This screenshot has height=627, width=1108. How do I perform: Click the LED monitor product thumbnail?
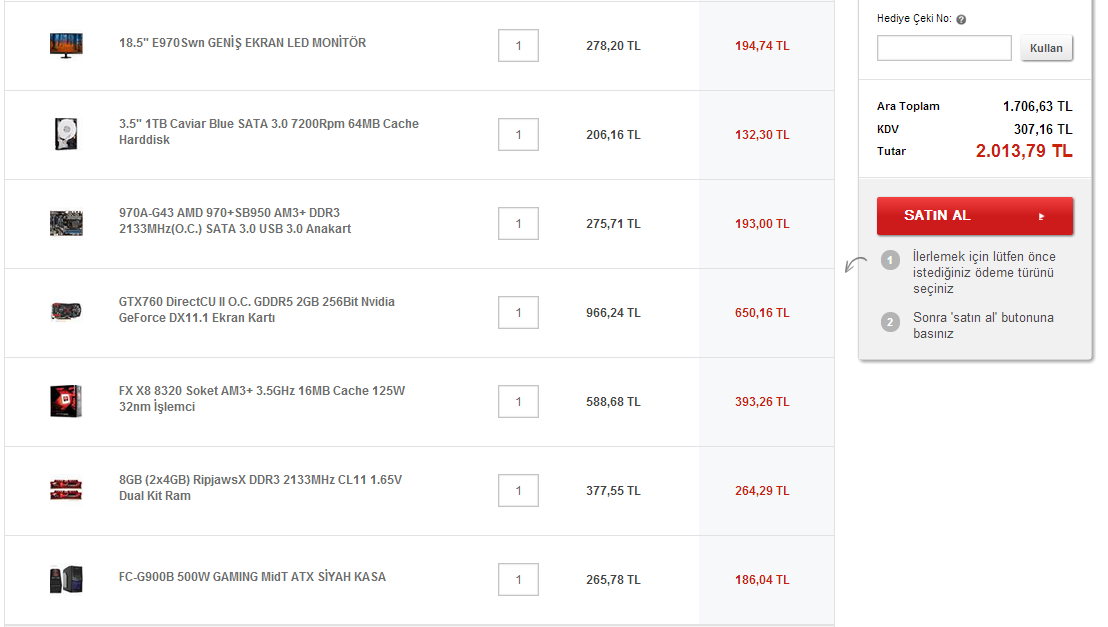66,45
